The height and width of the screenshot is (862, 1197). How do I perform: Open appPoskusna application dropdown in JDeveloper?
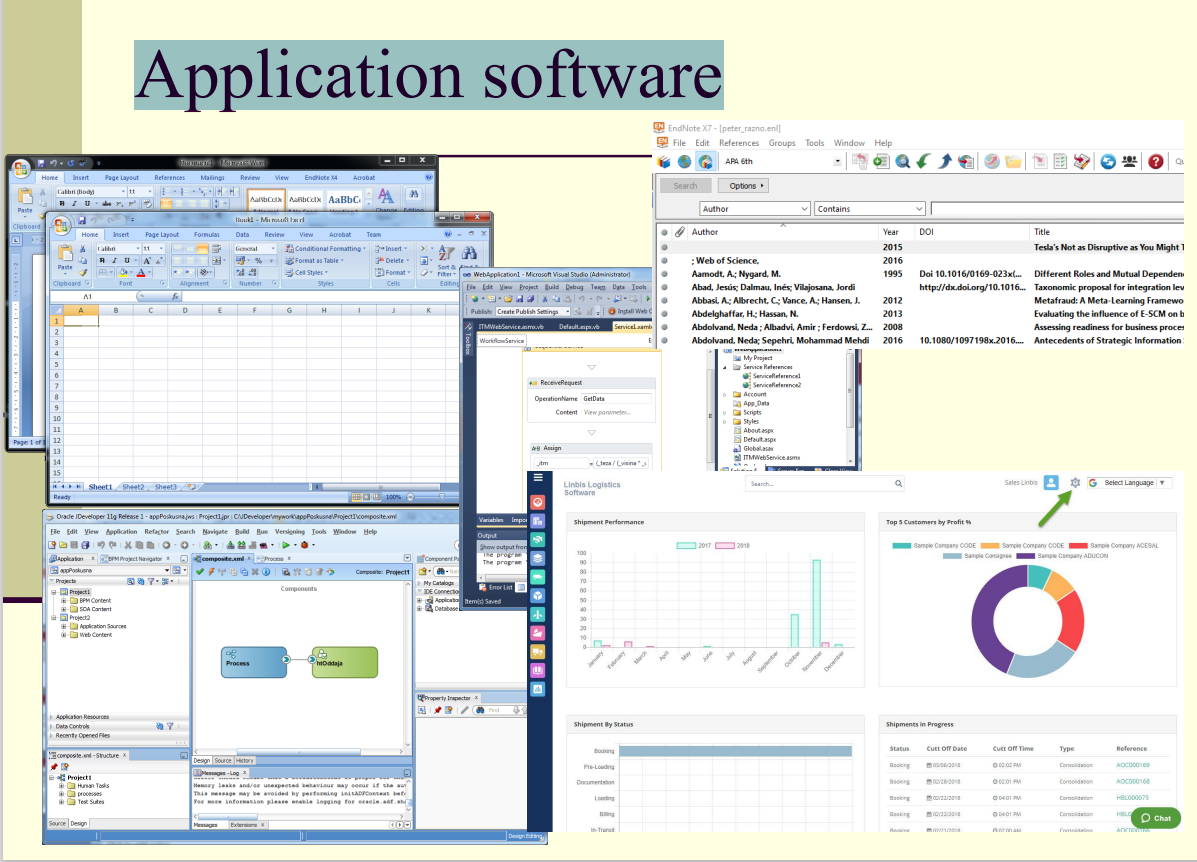(x=110, y=570)
